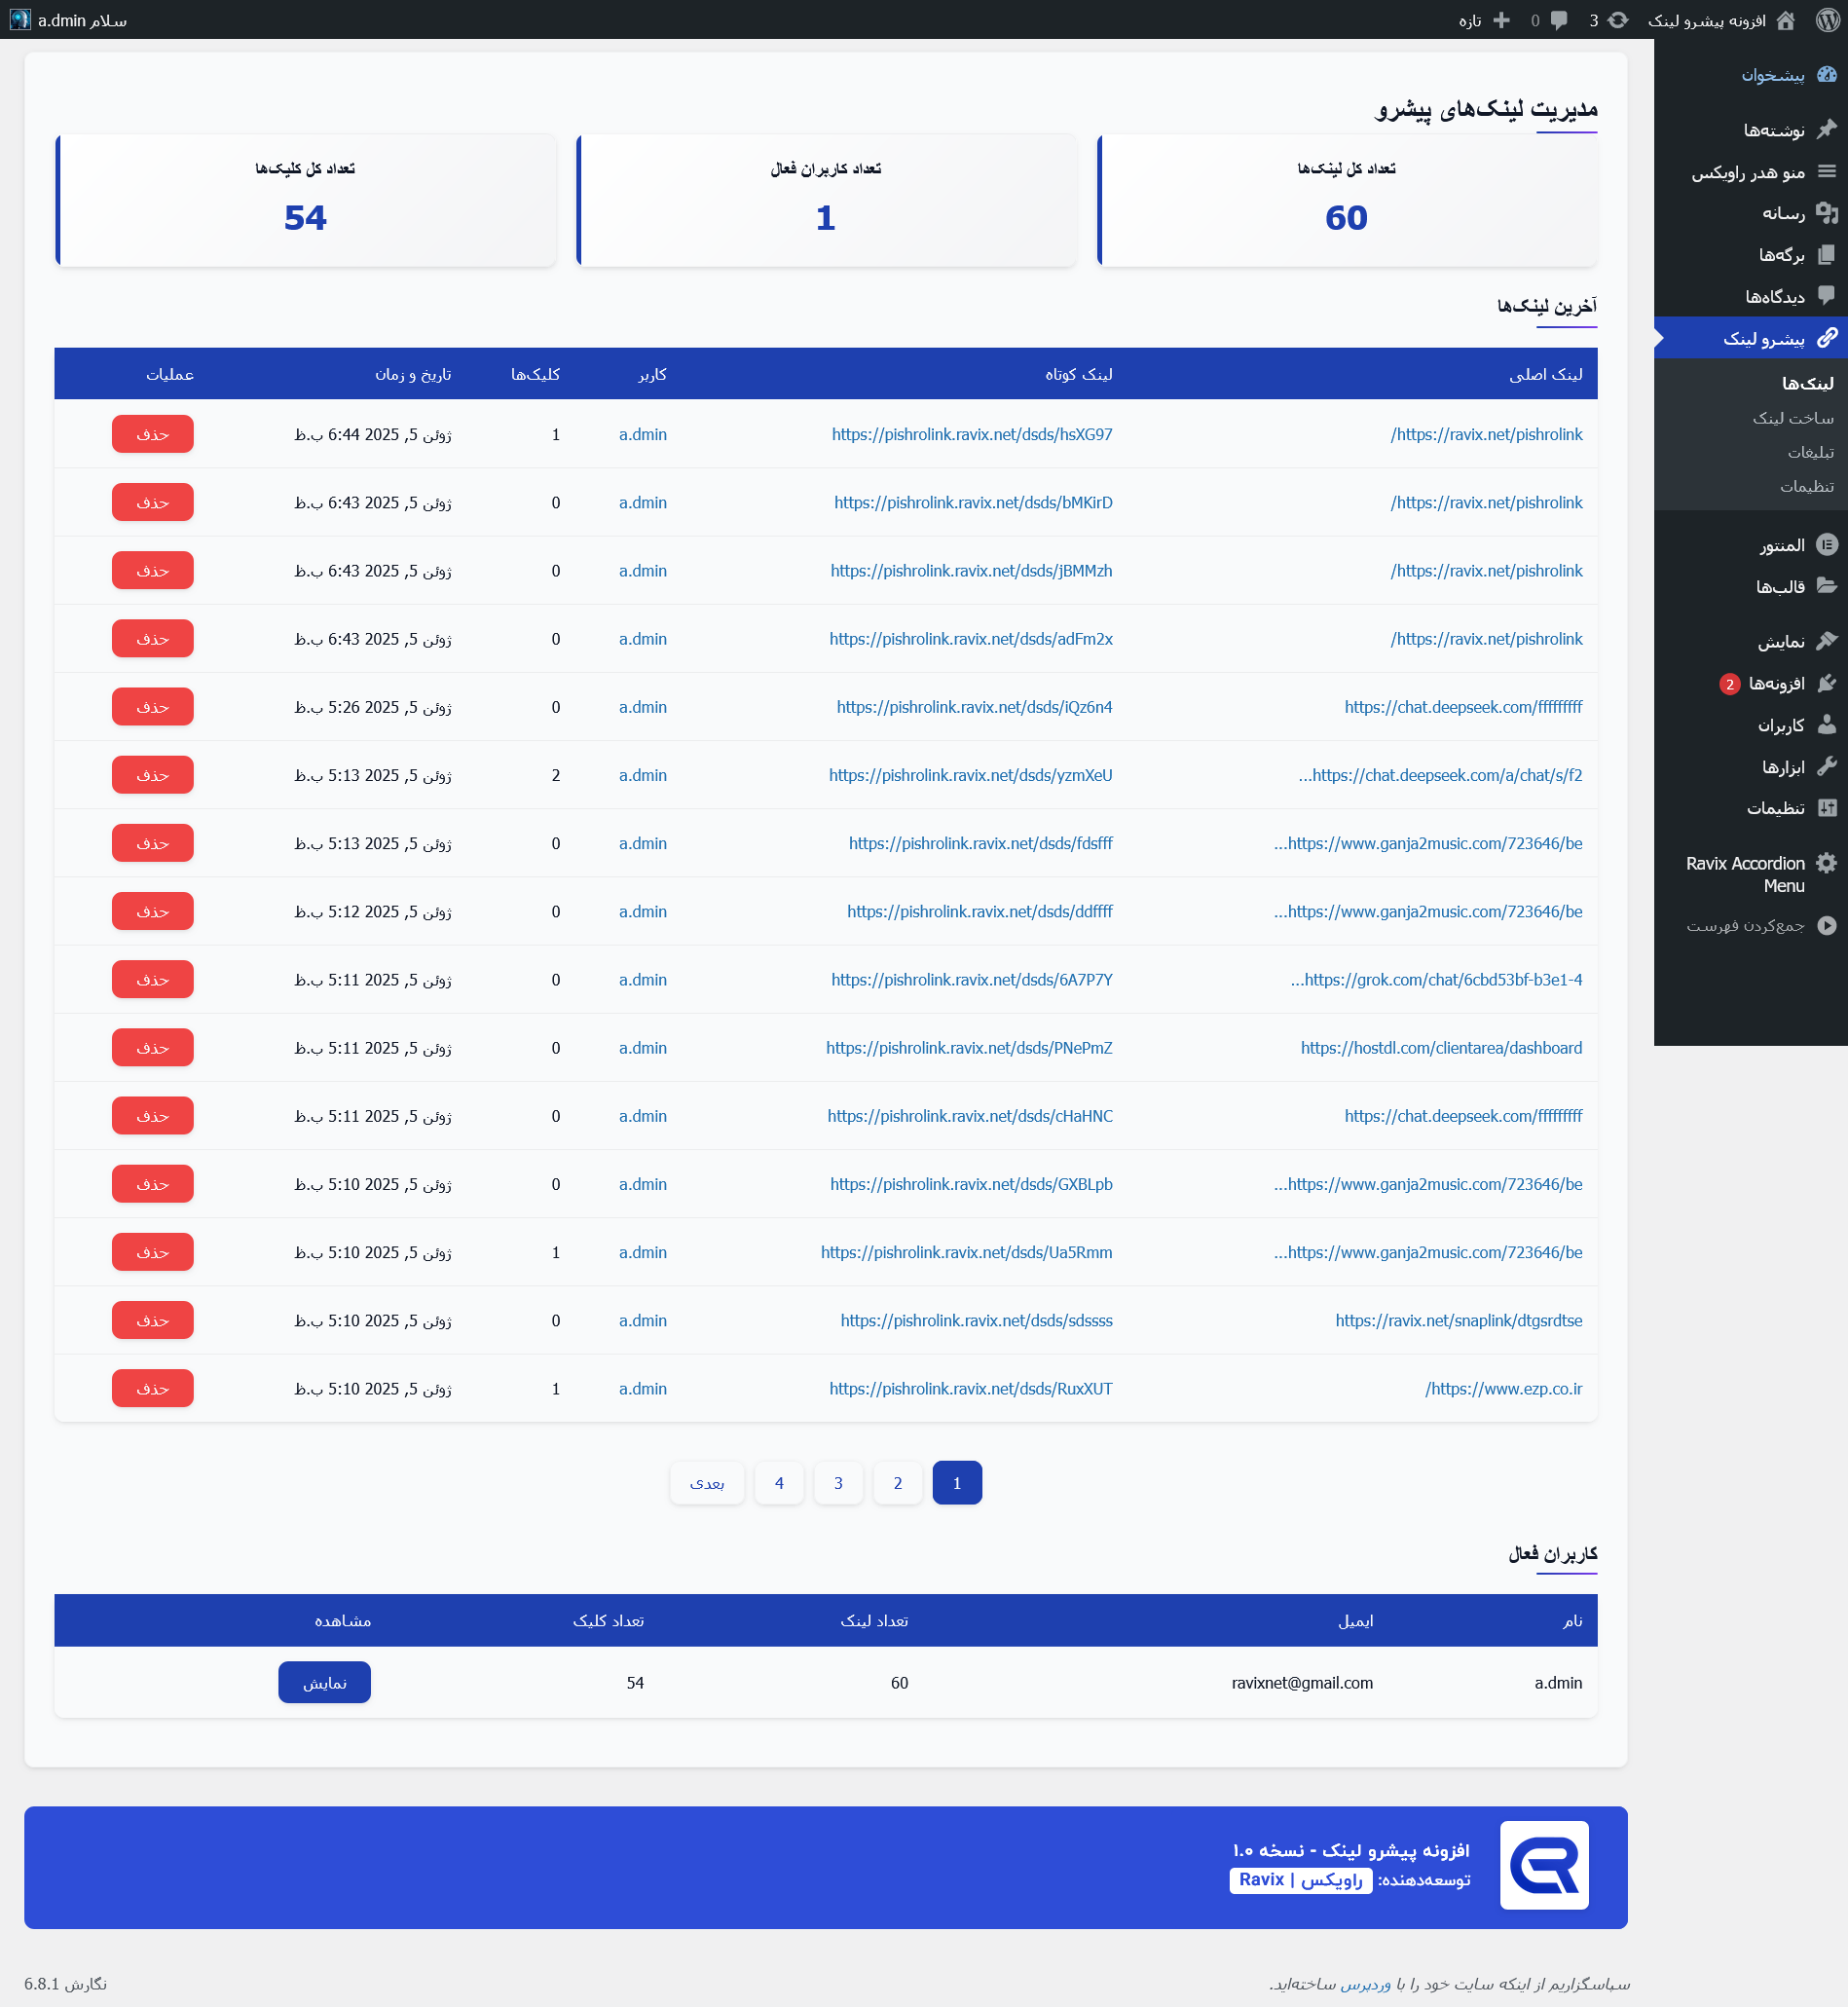The image size is (1848, 2007).
Task: Click the بعدی next page button
Action: 707,1483
